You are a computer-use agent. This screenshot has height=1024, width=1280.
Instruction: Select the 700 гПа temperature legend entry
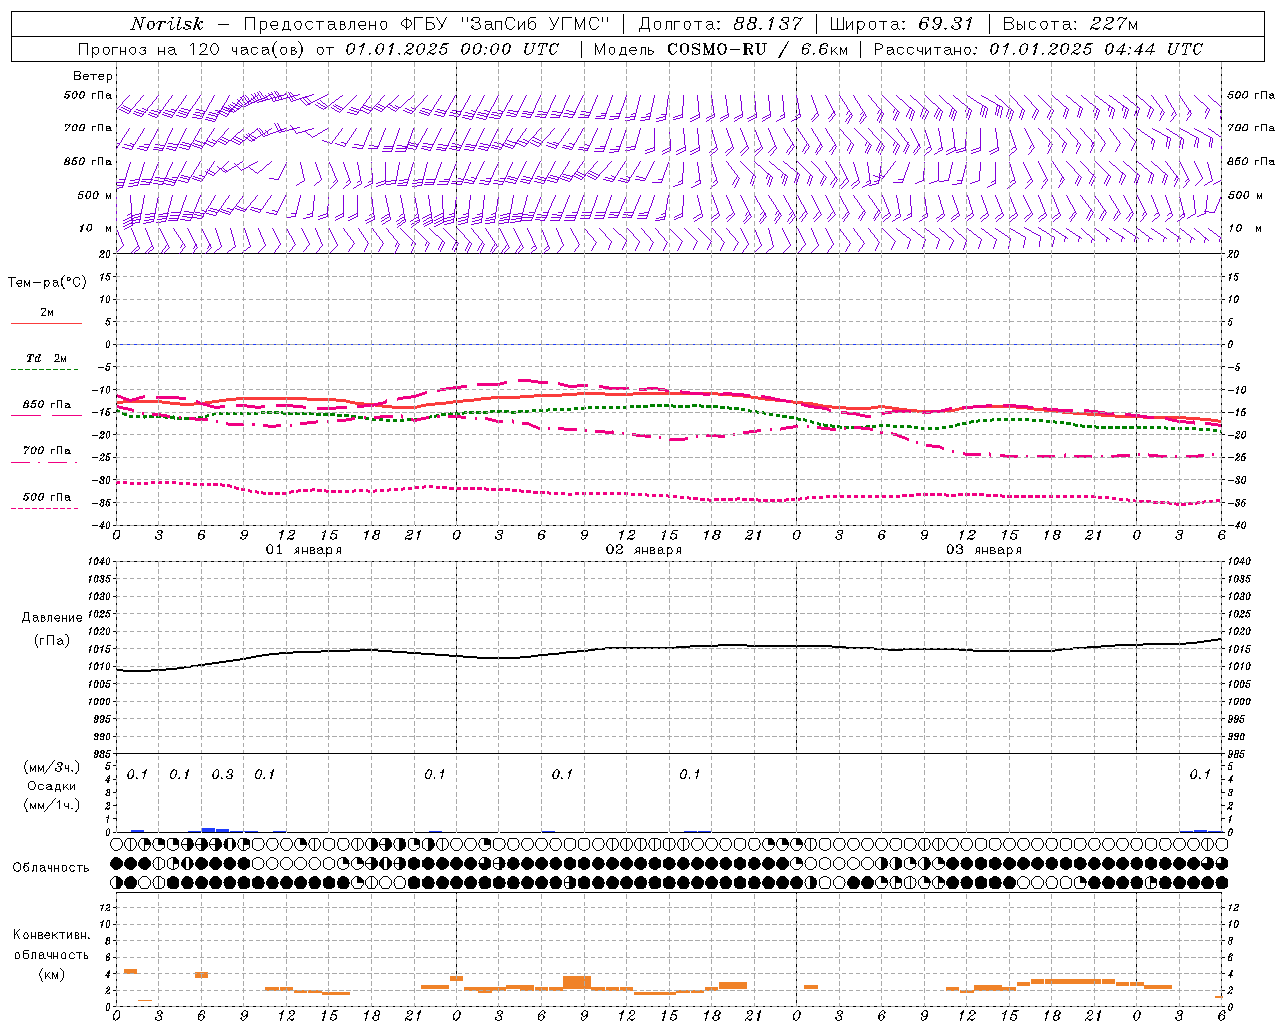tap(47, 450)
